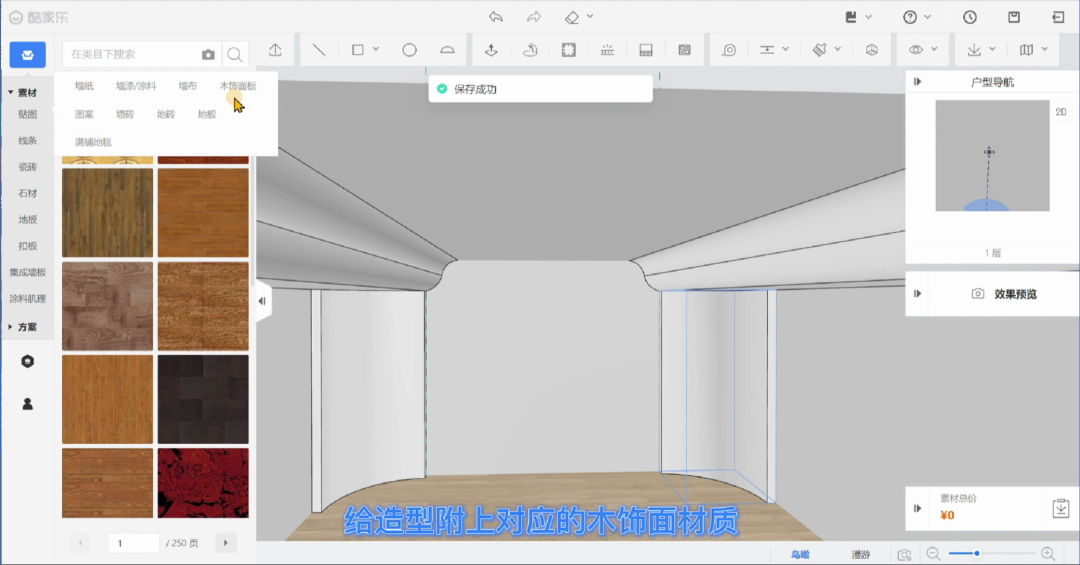
Task: Click the 3D cube view icon
Action: (871, 50)
